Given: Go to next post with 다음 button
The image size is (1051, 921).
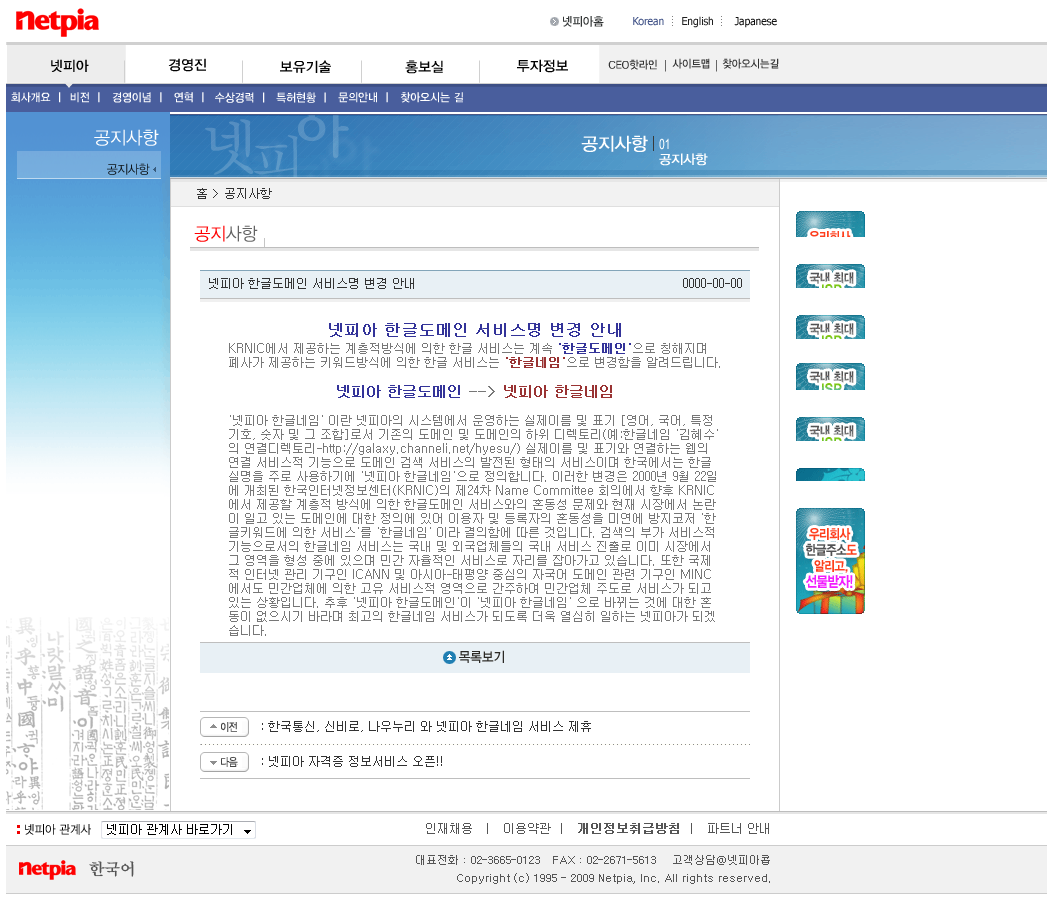Looking at the screenshot, I should pos(224,762).
